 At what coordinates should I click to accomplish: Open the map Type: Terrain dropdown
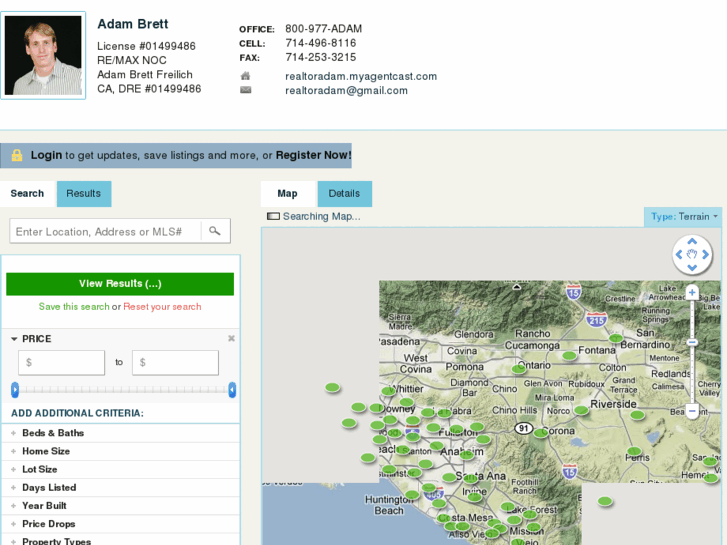(x=684, y=216)
